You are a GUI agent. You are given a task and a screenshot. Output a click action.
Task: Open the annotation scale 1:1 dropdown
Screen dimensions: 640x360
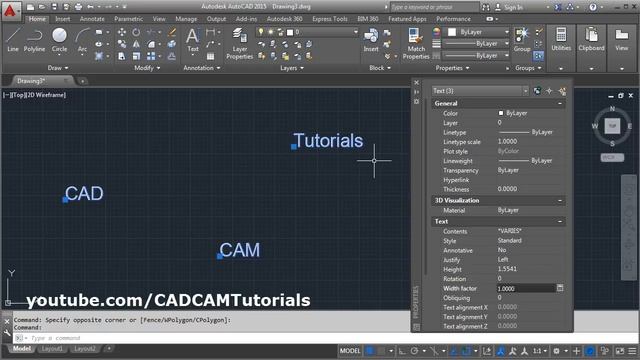(x=540, y=351)
